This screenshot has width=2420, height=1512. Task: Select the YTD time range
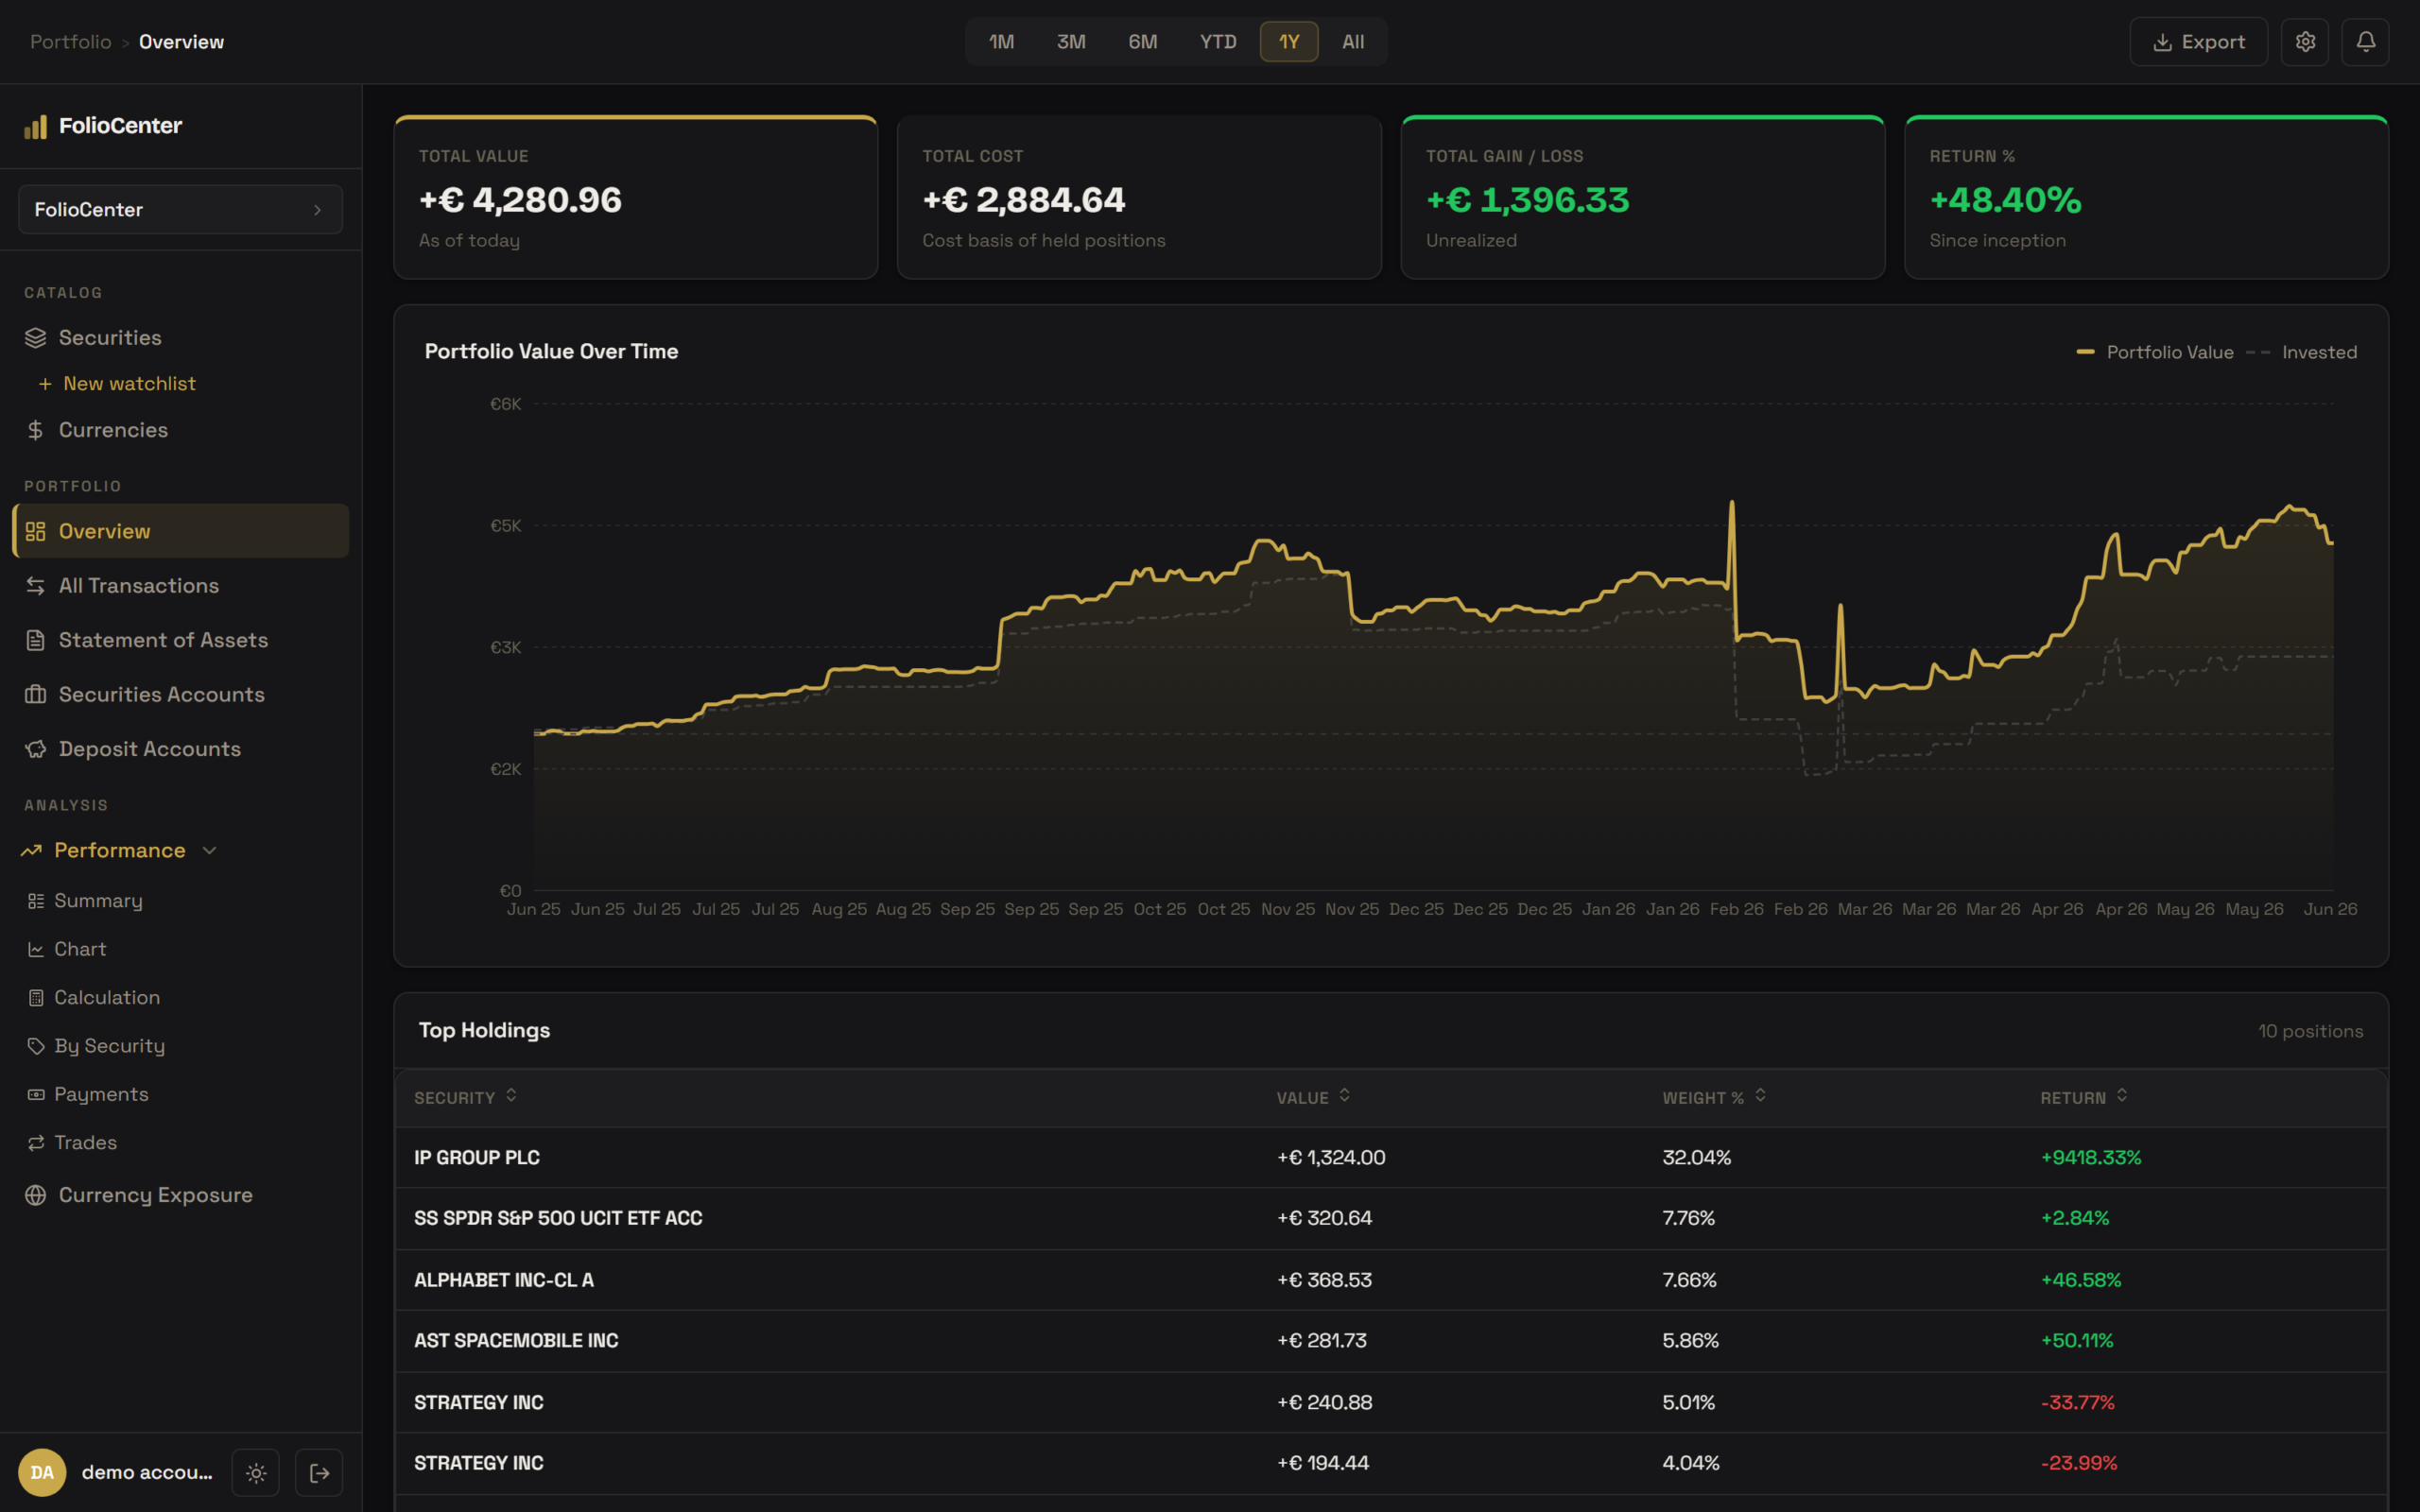pos(1218,42)
